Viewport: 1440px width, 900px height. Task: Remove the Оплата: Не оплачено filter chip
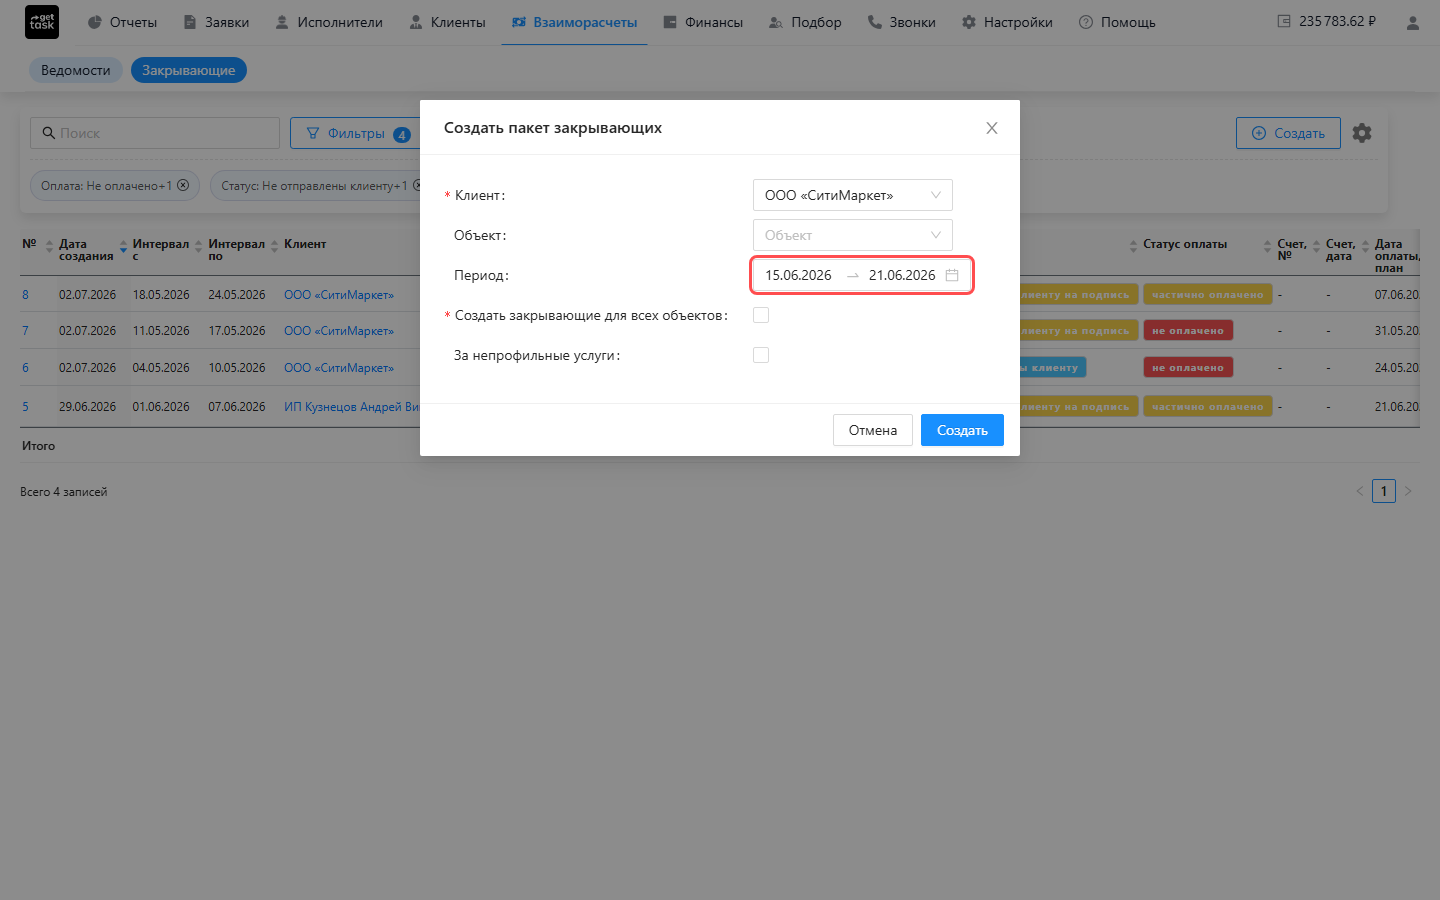(183, 185)
